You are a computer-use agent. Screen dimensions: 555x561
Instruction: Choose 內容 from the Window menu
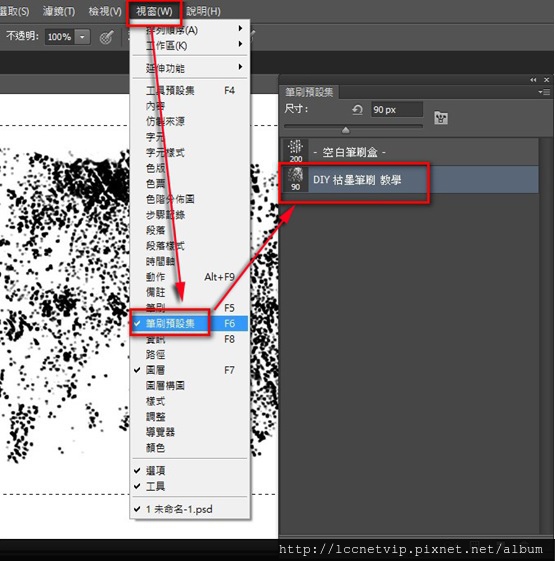190,106
